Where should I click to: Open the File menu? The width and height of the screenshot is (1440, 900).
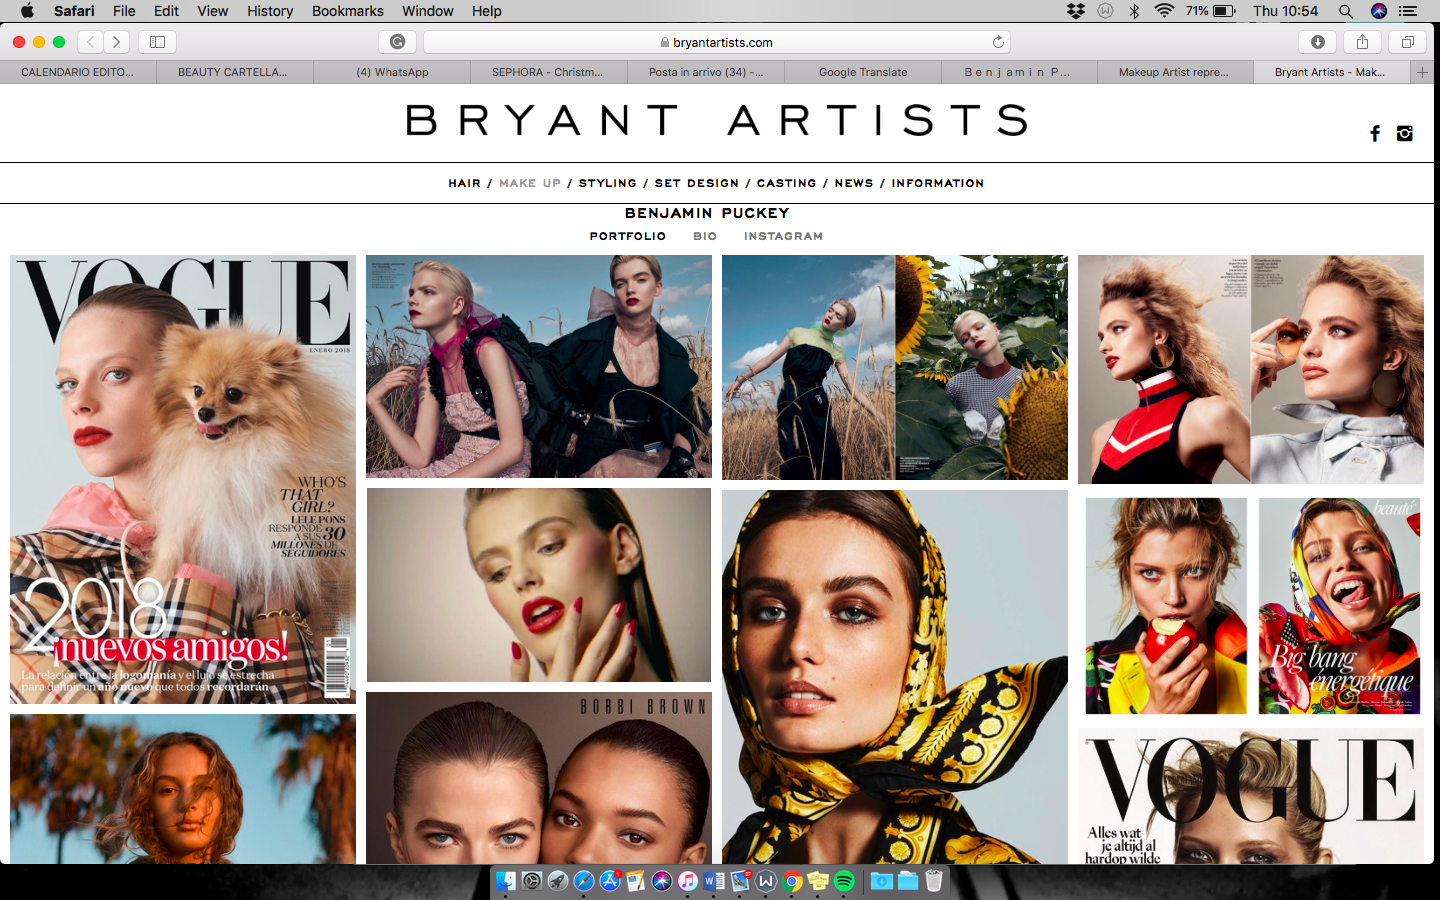[x=124, y=11]
